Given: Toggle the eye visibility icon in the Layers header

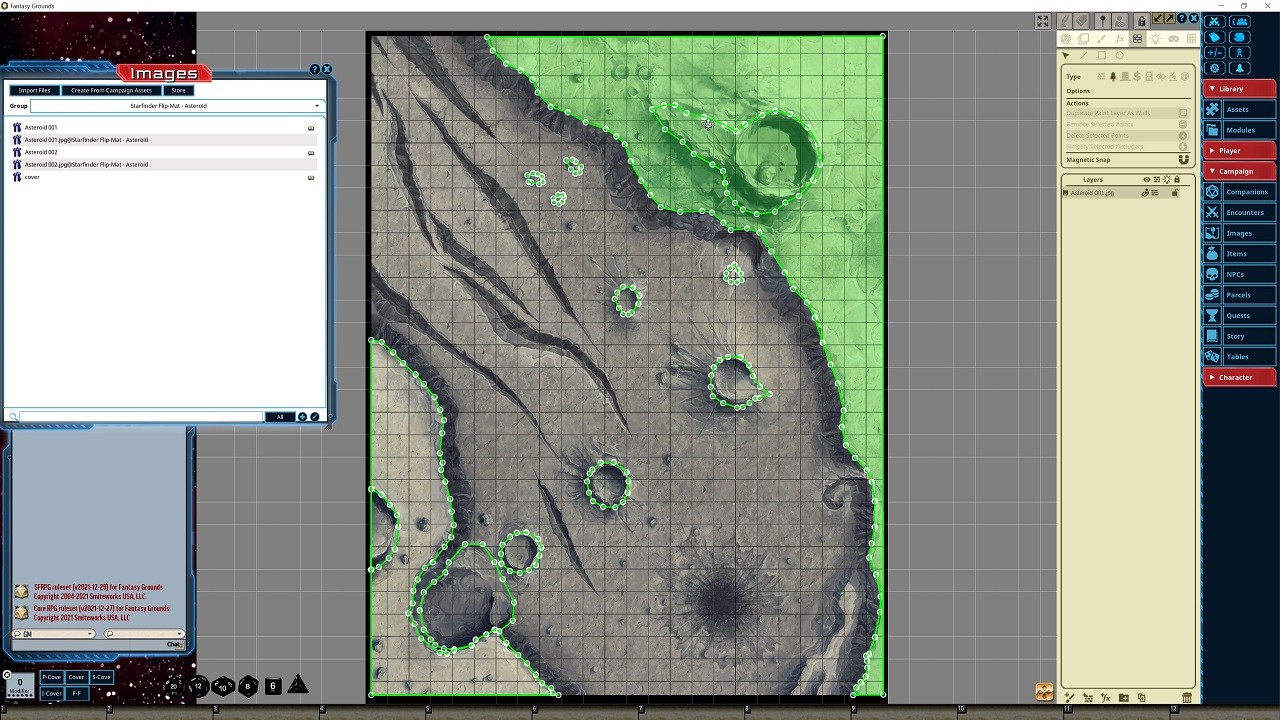Looking at the screenshot, I should (1146, 180).
